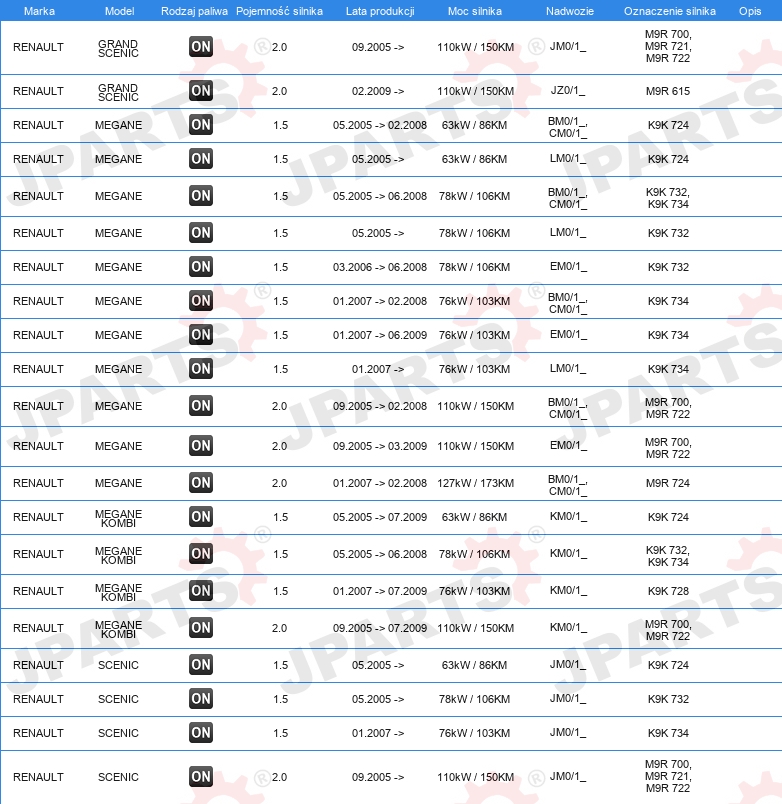The height and width of the screenshot is (804, 782).
Task: Click ON badge in the 01.2007 -> 06.2009 row
Action: click(200, 334)
